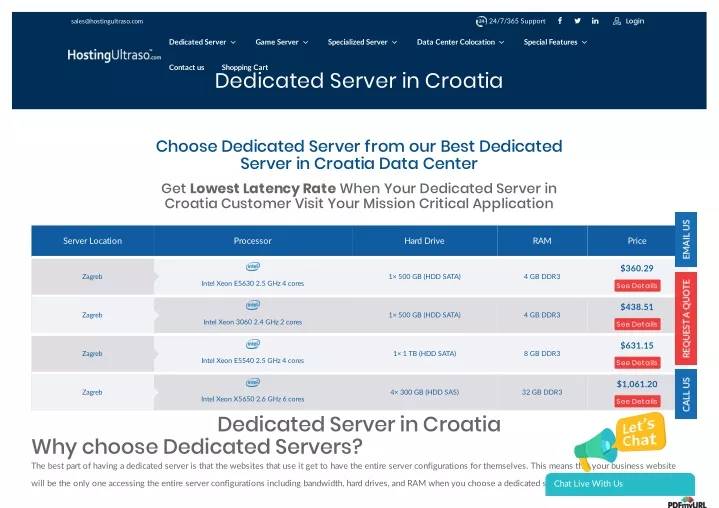Click the Server Location column header
The height and width of the screenshot is (508, 719).
point(93,241)
